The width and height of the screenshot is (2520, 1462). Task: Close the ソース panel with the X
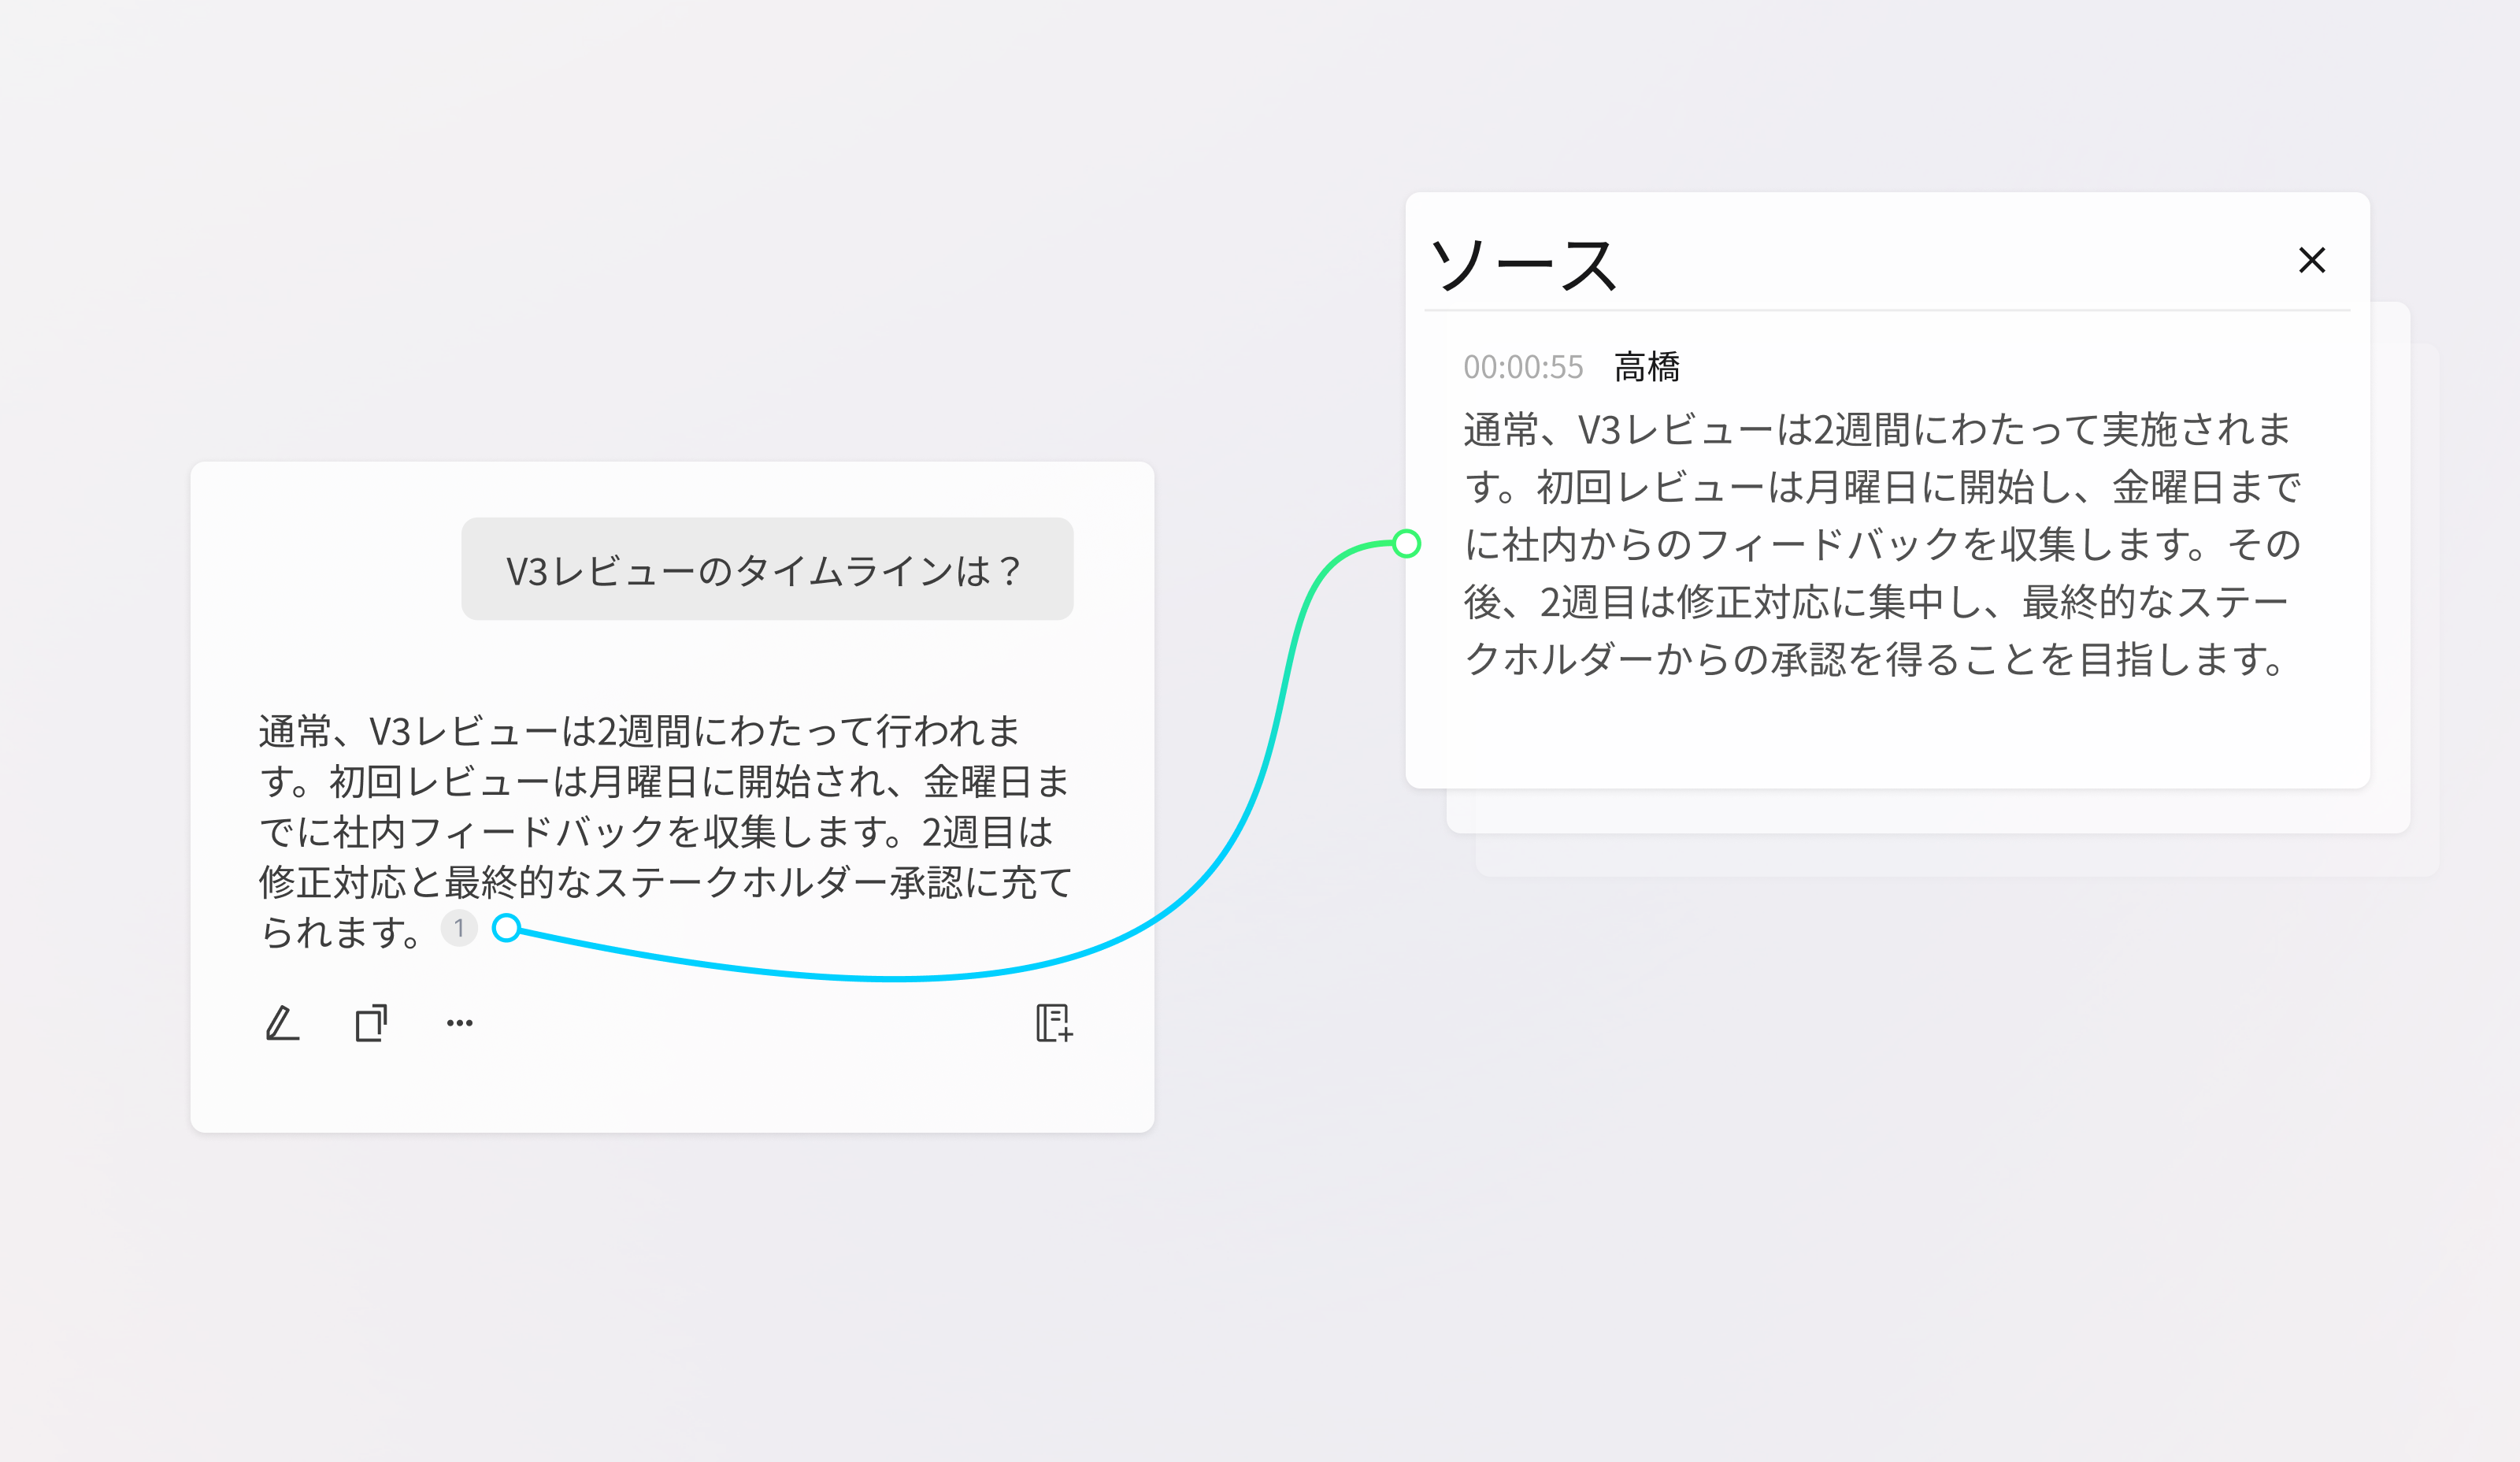[x=2311, y=260]
